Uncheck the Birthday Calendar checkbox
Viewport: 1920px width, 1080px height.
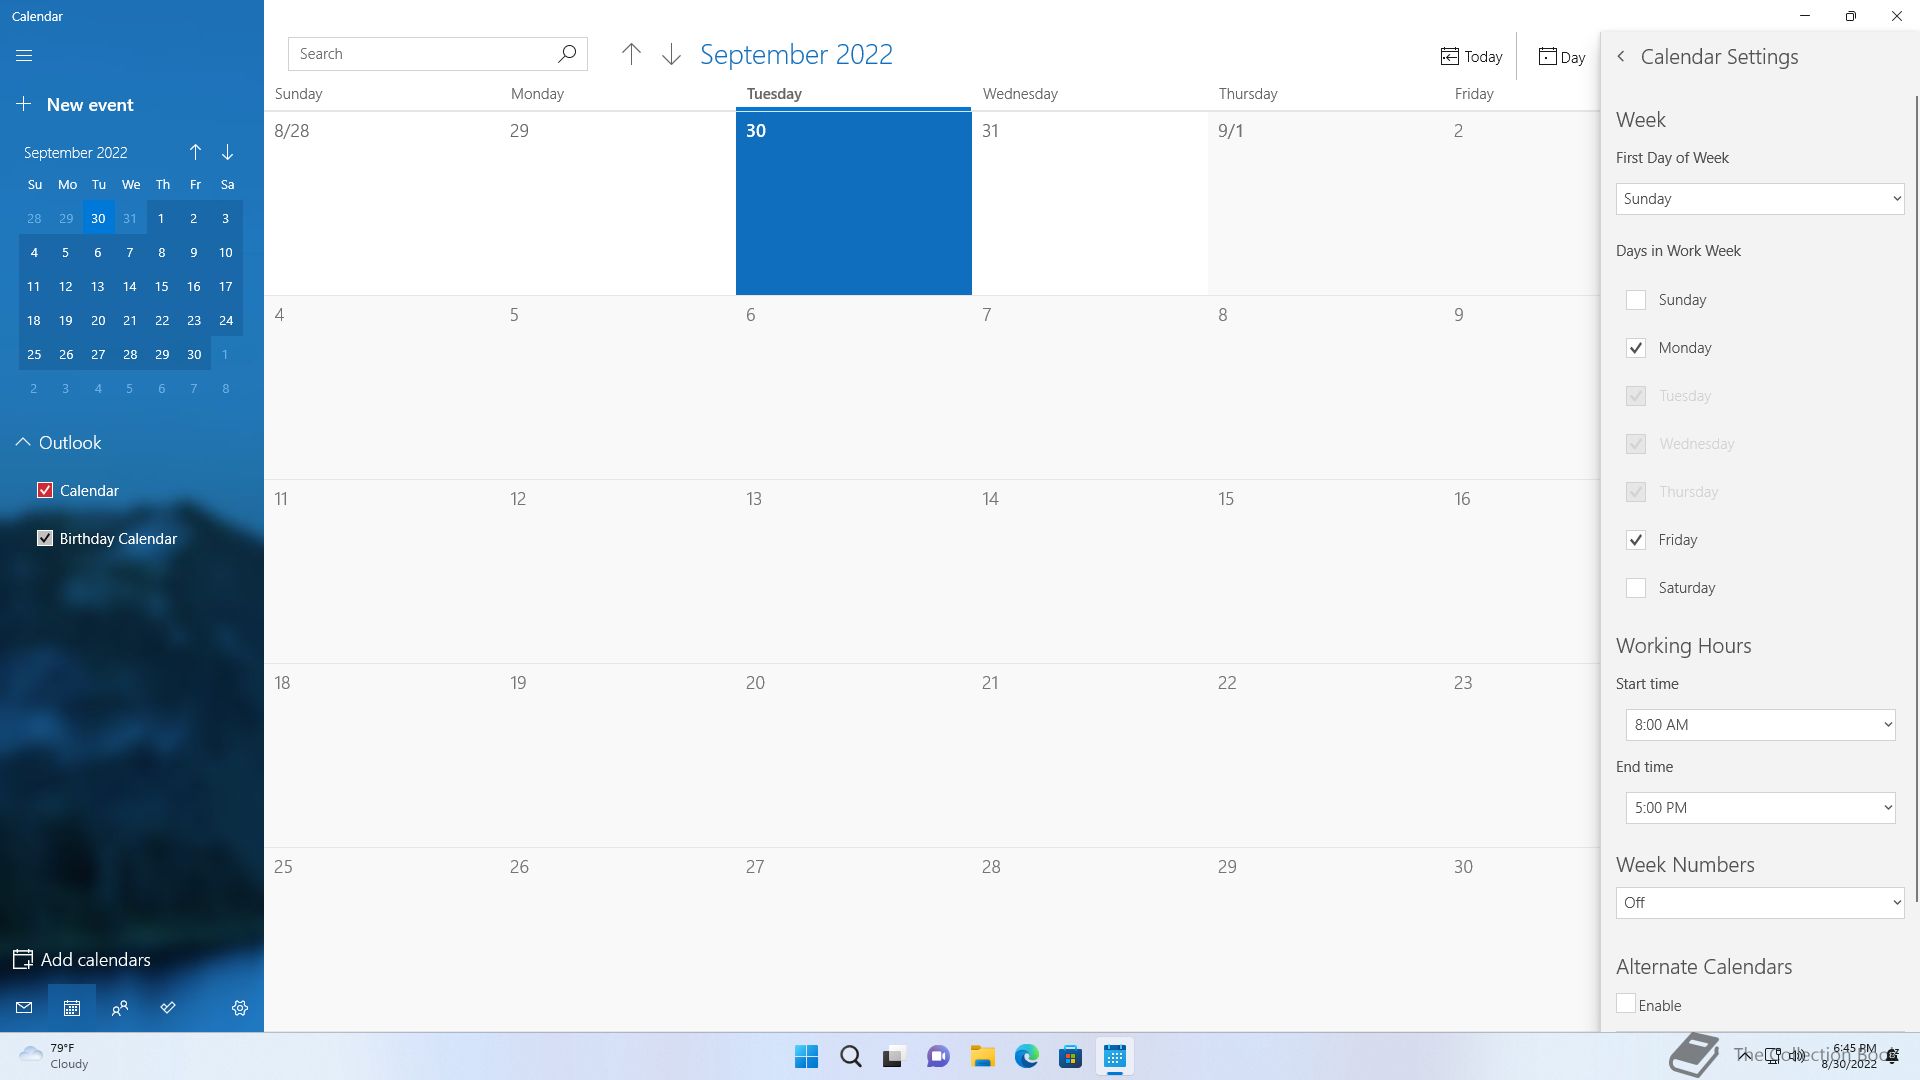pyautogui.click(x=45, y=539)
